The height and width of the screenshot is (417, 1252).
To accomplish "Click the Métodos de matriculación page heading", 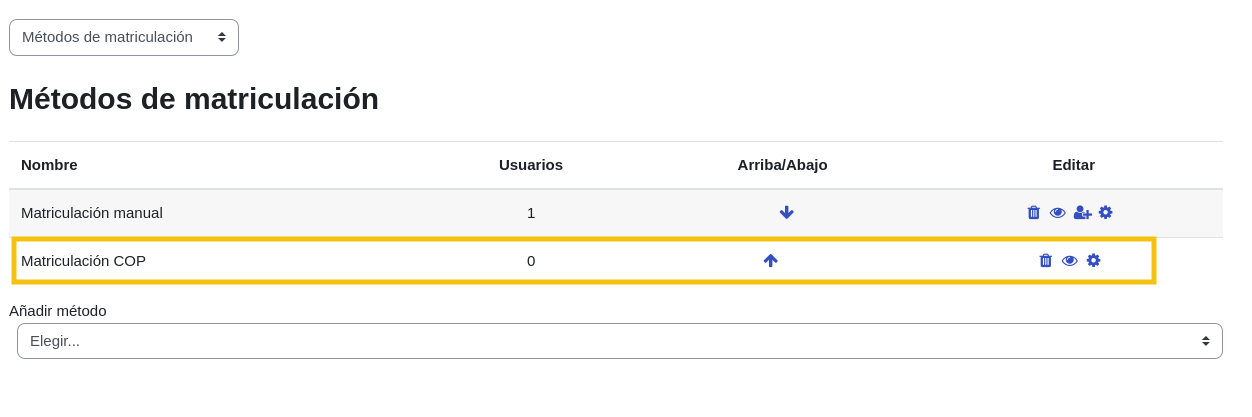I will pyautogui.click(x=194, y=99).
